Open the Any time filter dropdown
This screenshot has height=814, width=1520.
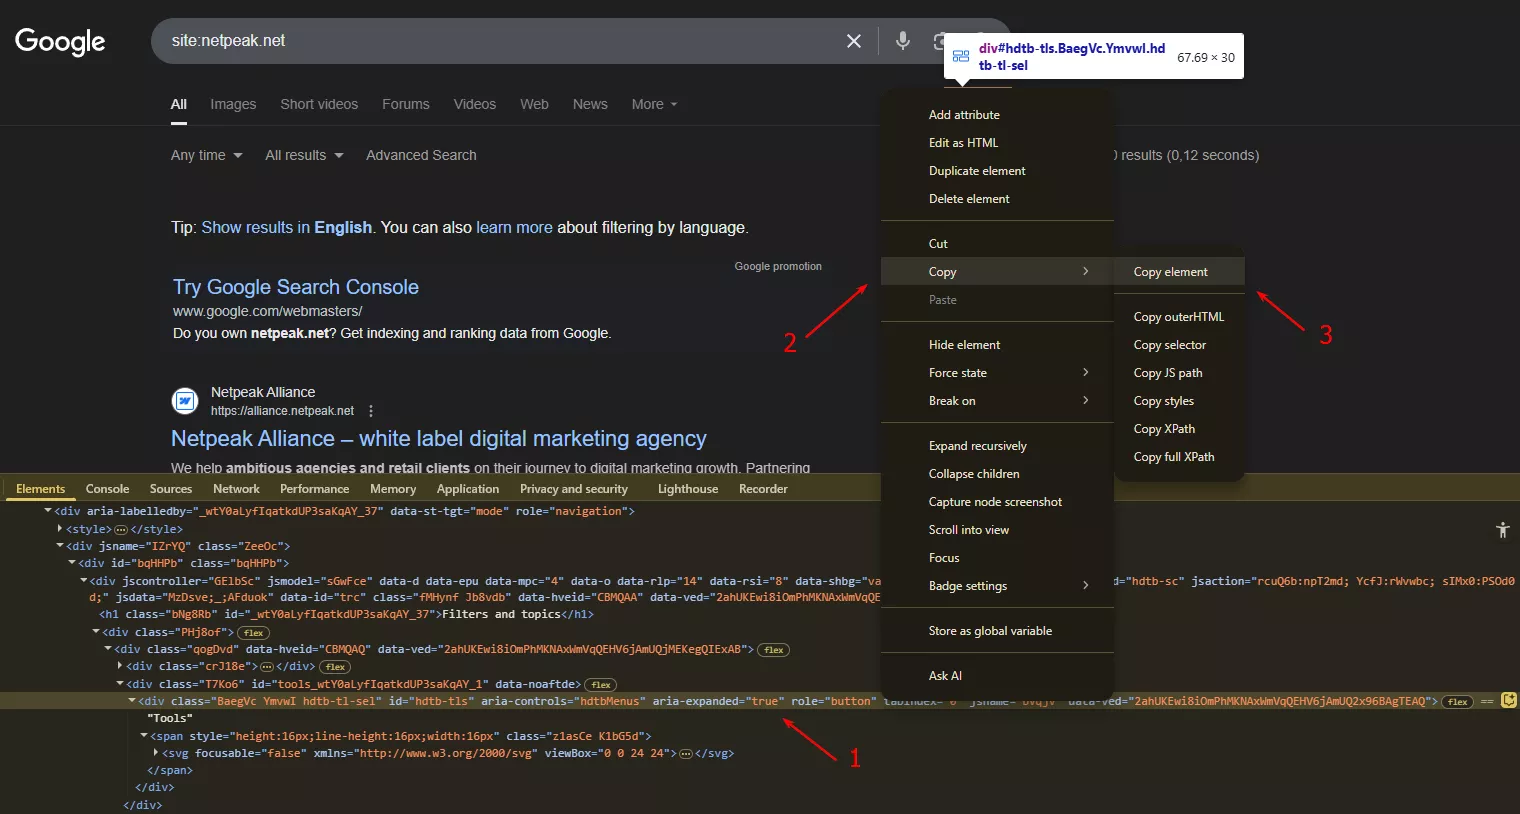click(207, 155)
